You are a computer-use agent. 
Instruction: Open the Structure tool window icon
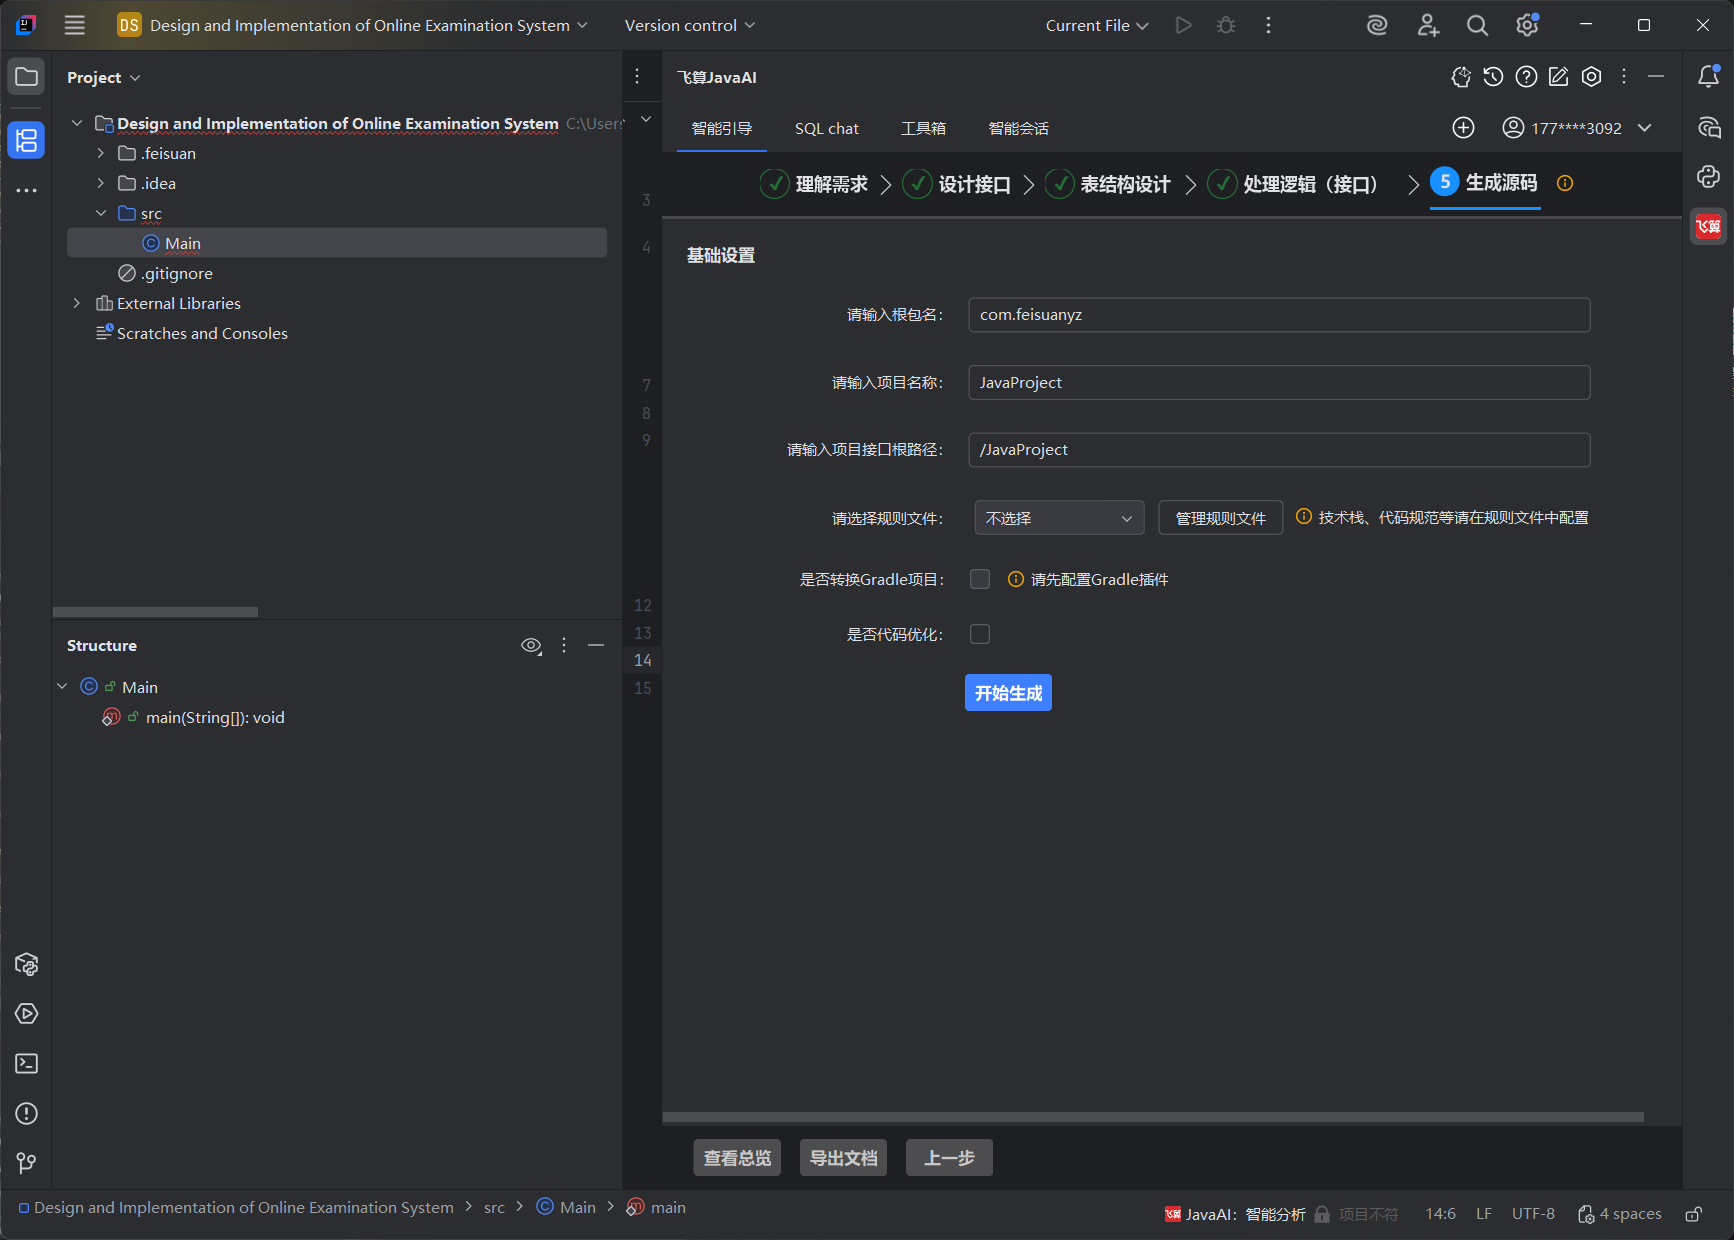(27, 140)
